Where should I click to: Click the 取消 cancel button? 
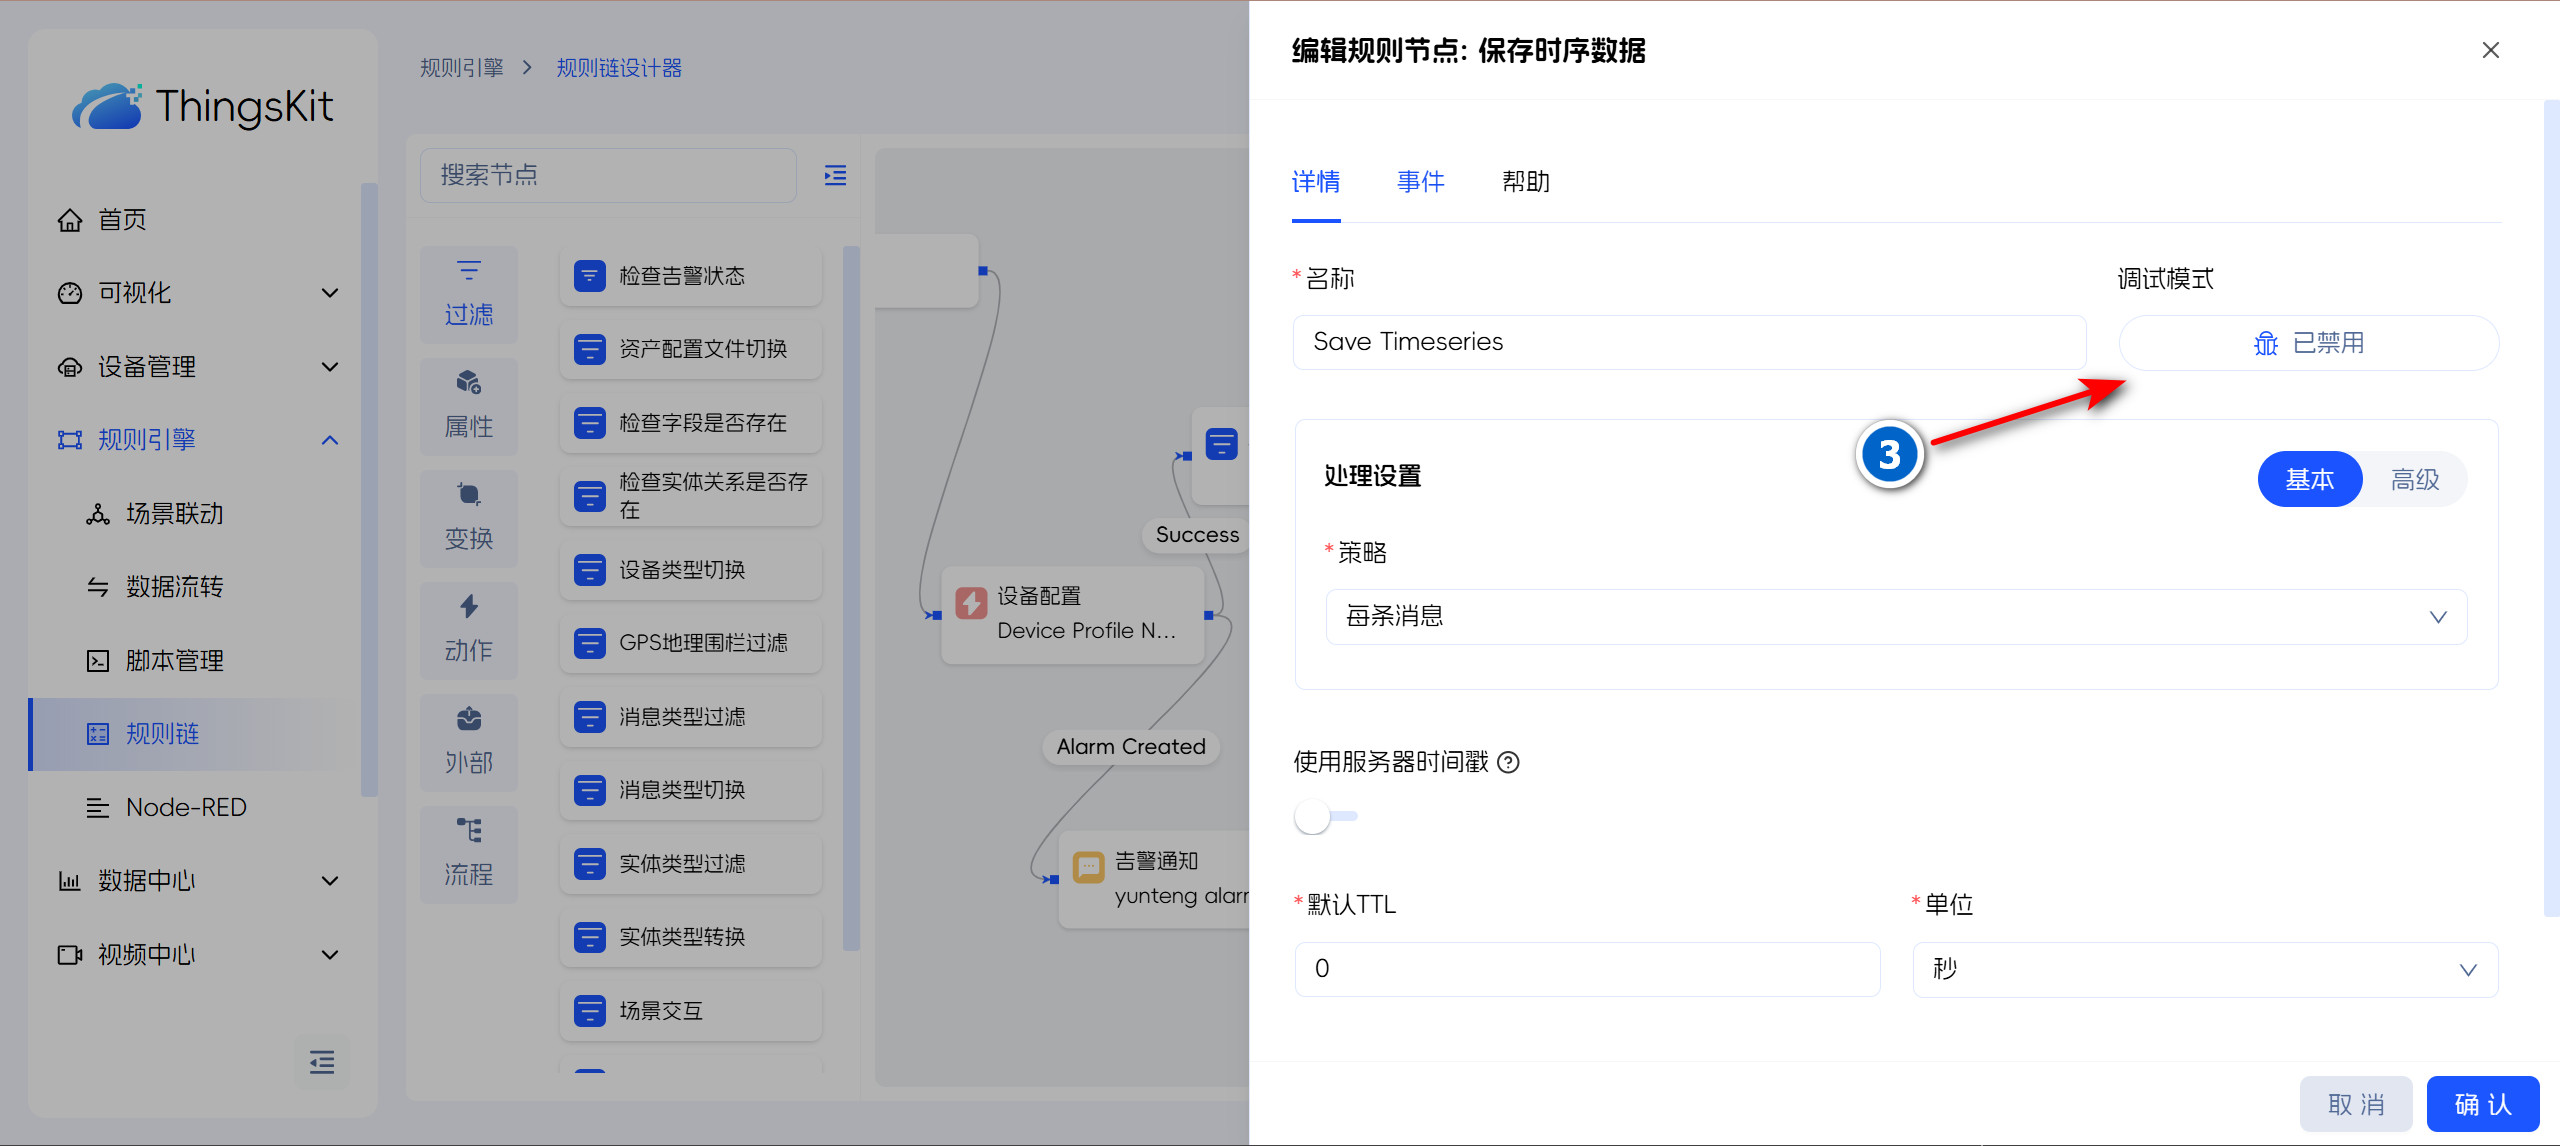point(2356,1104)
